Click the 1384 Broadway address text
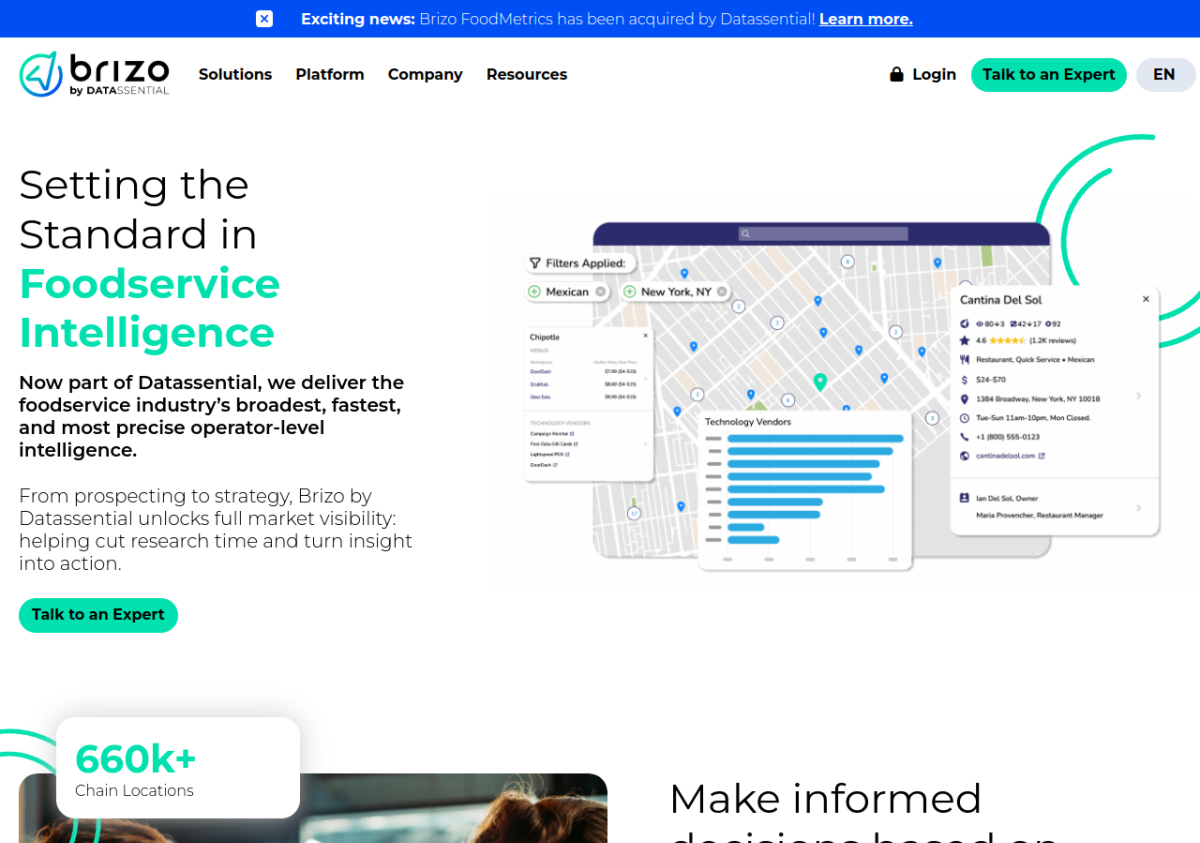The width and height of the screenshot is (1200, 843). pyautogui.click(x=1038, y=399)
